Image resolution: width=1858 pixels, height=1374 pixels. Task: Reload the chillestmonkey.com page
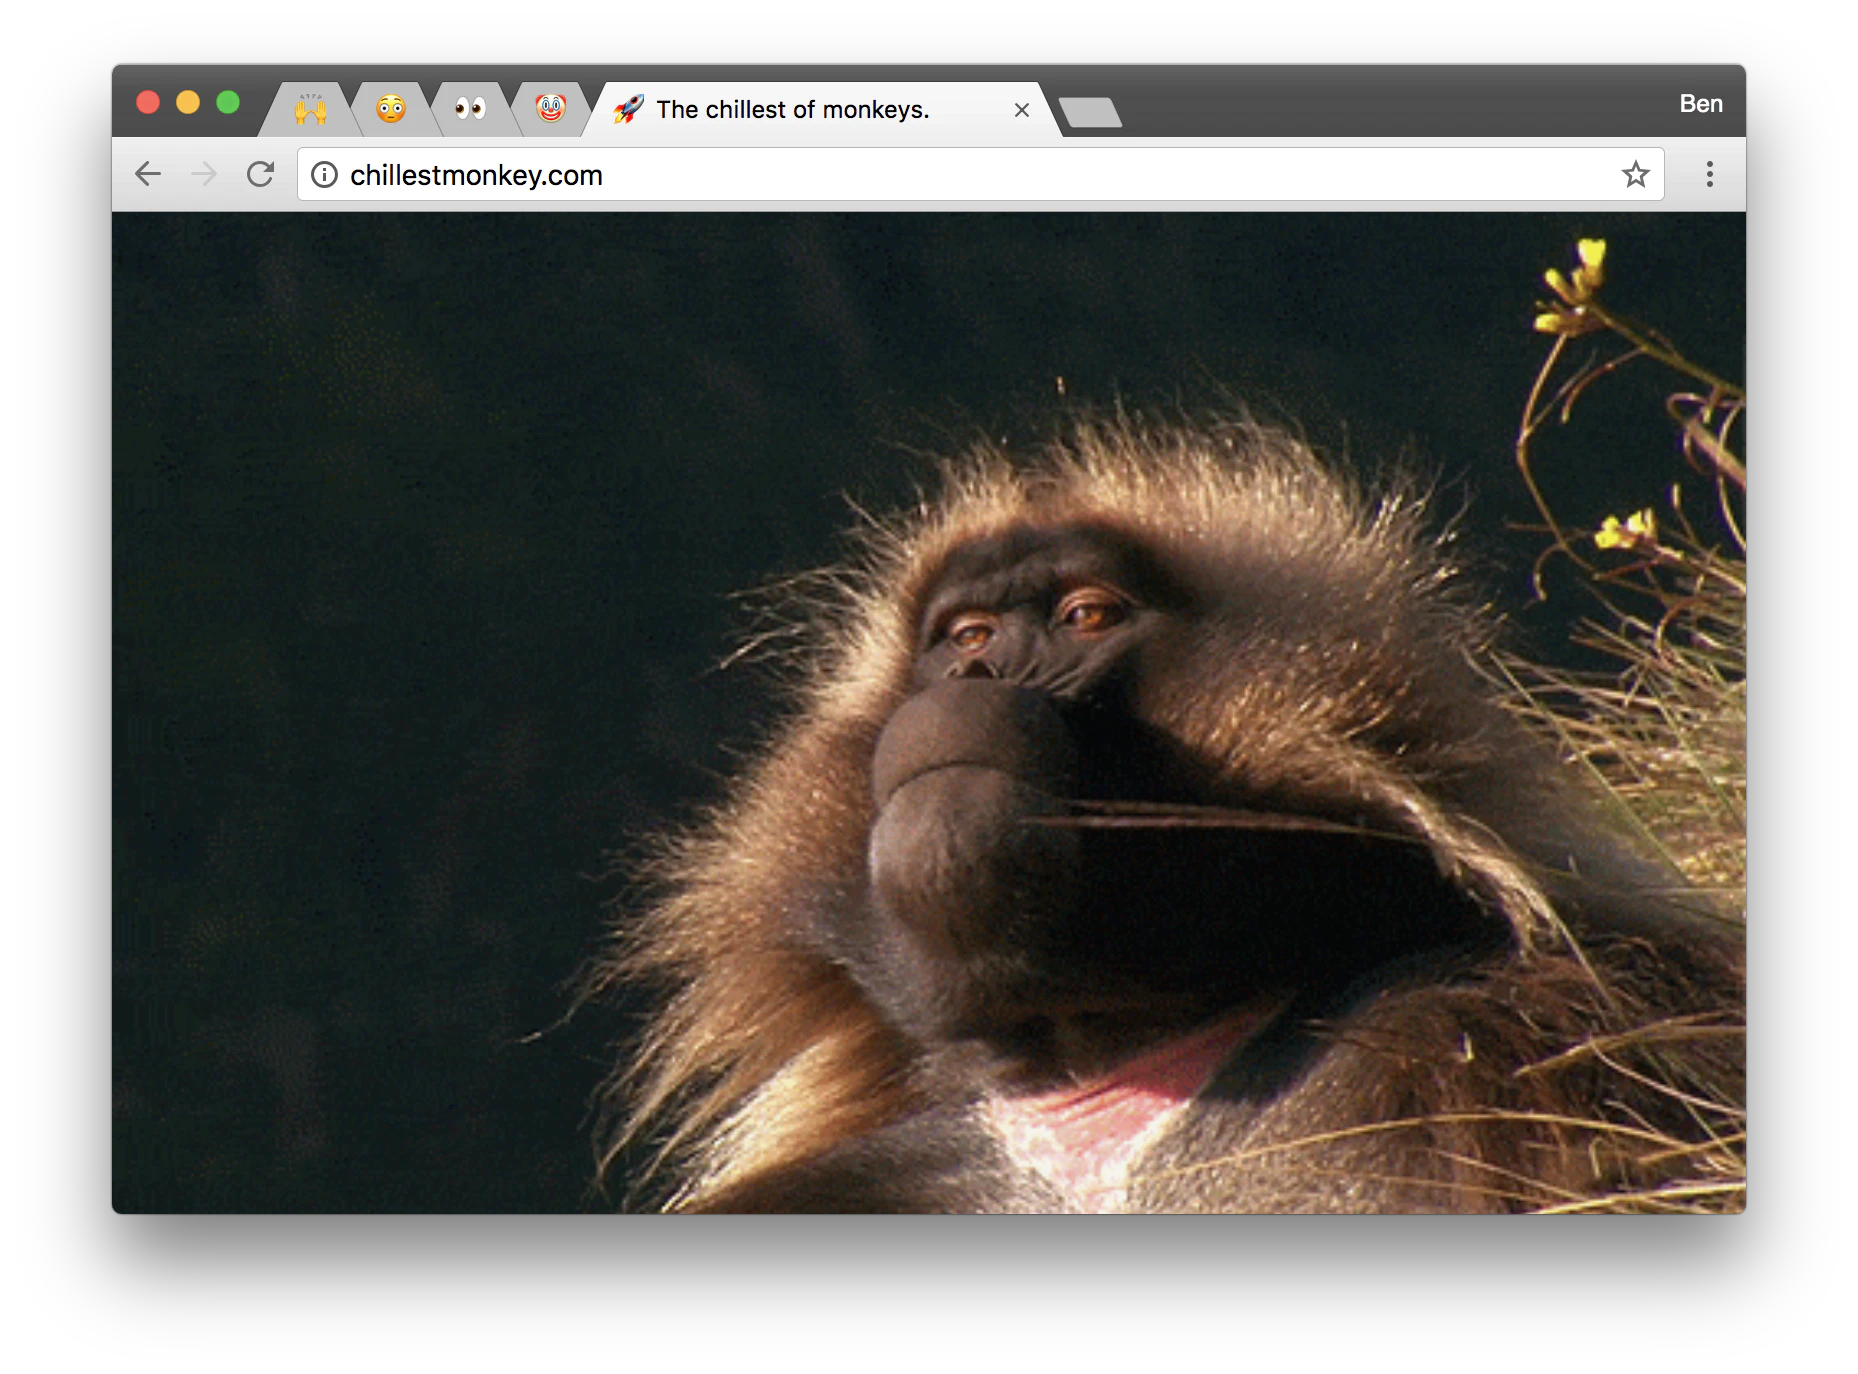coord(261,174)
